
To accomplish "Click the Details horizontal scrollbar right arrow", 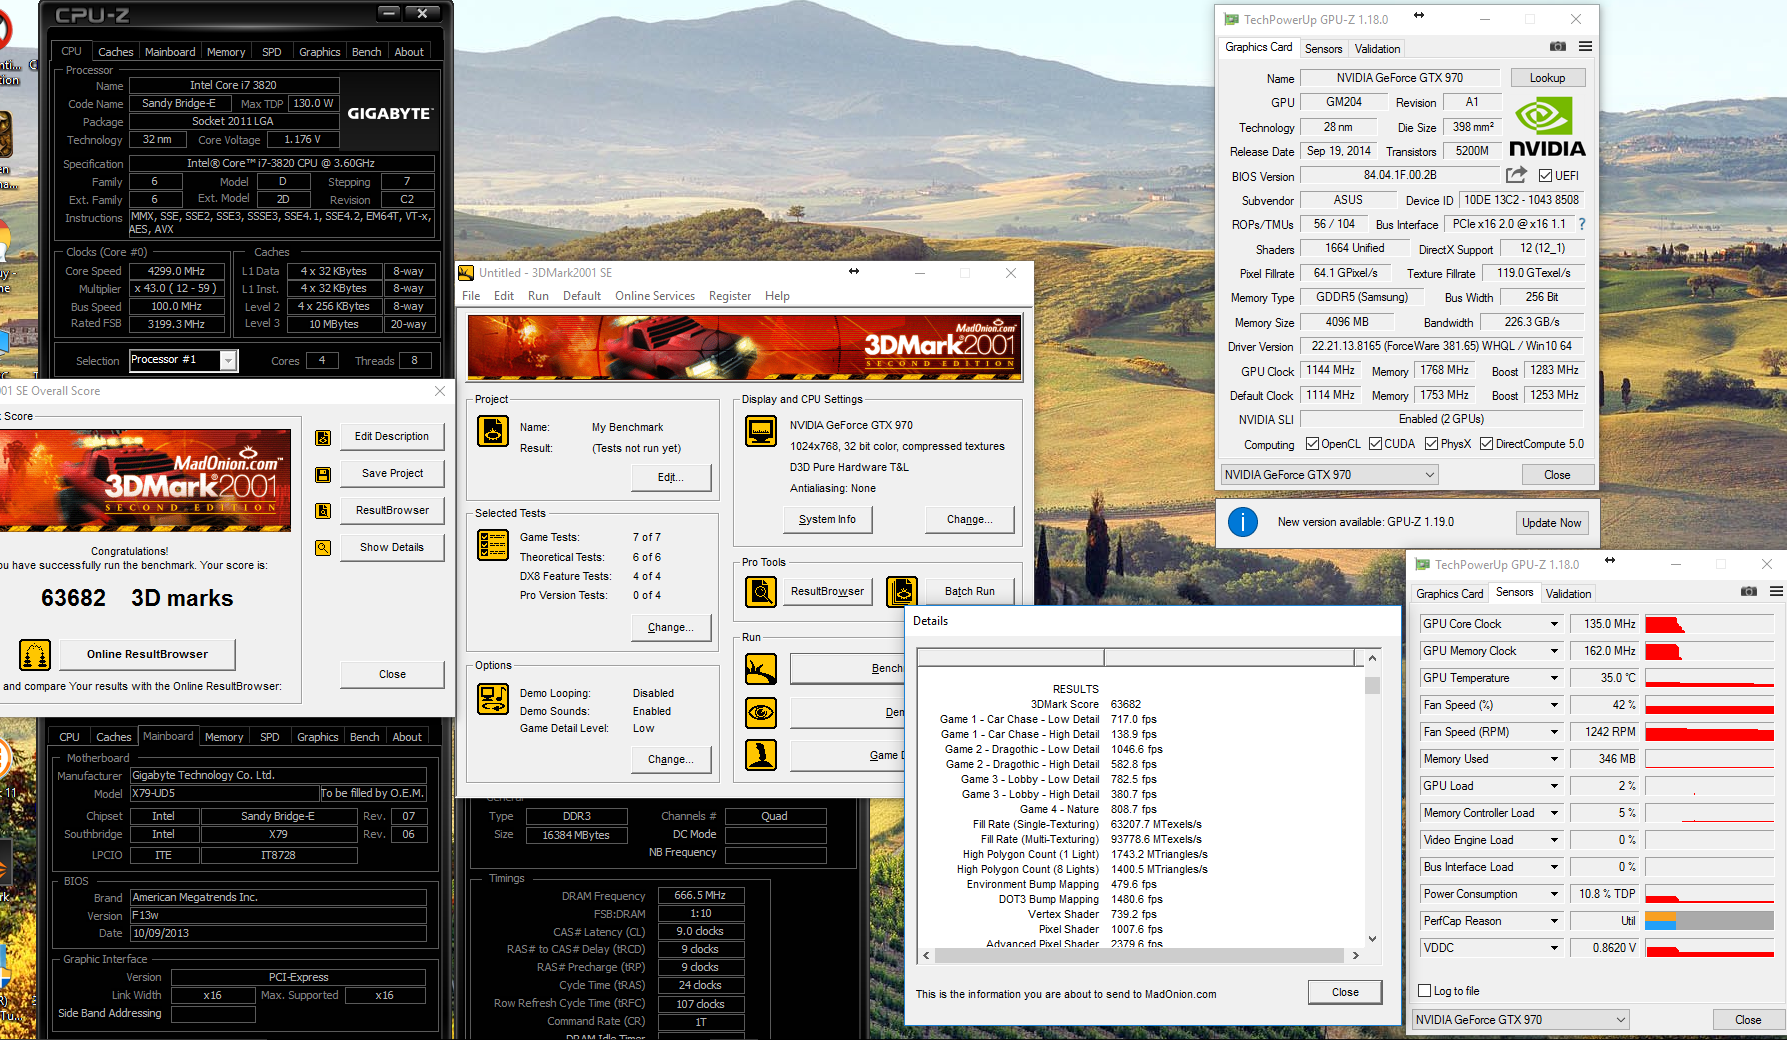I will 1356,956.
